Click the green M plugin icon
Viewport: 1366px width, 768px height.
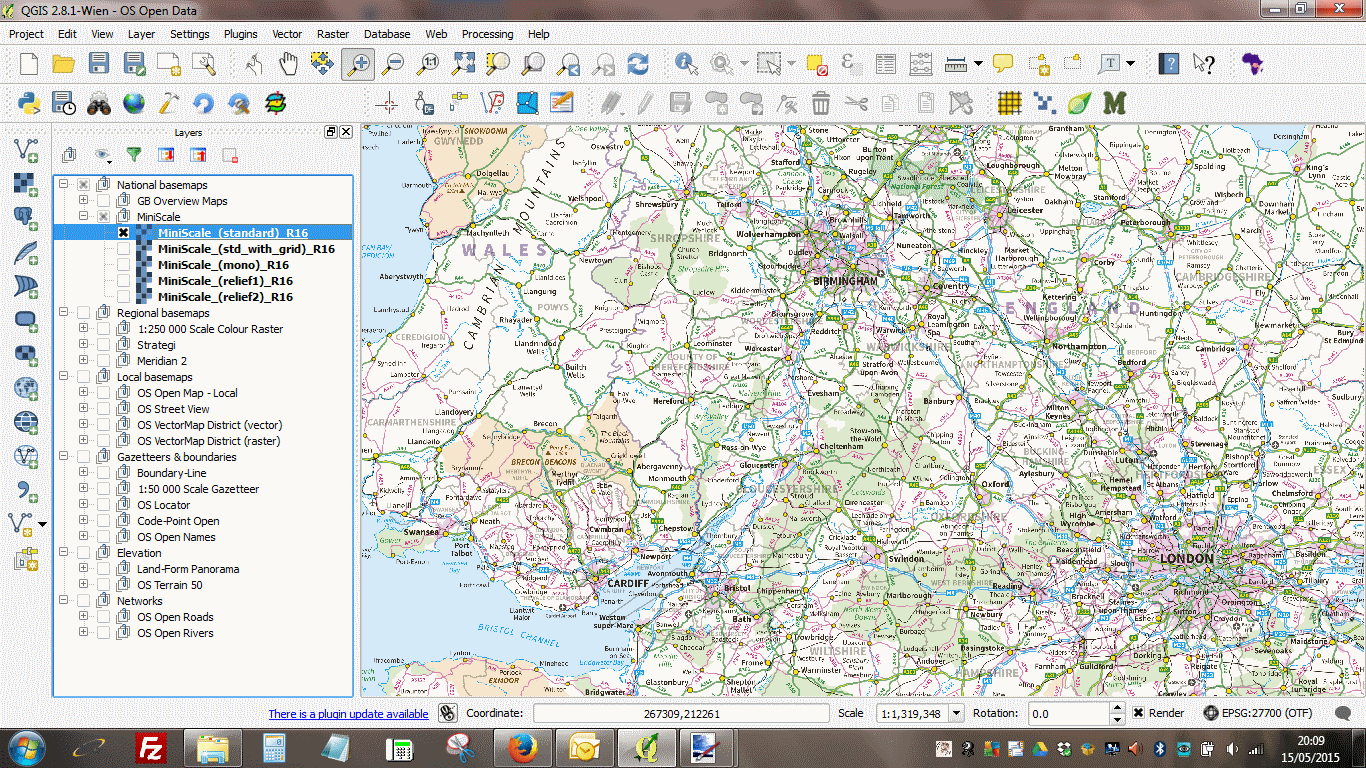click(x=1114, y=102)
